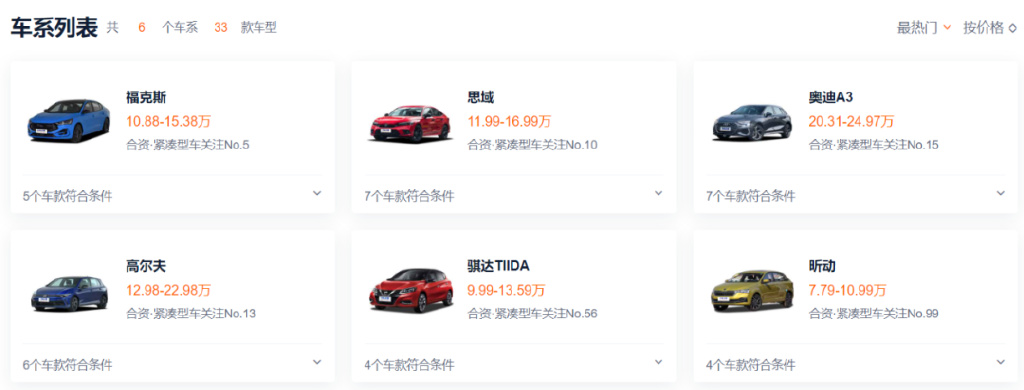Open the red 骐达TIIDA car image

pyautogui.click(x=411, y=291)
